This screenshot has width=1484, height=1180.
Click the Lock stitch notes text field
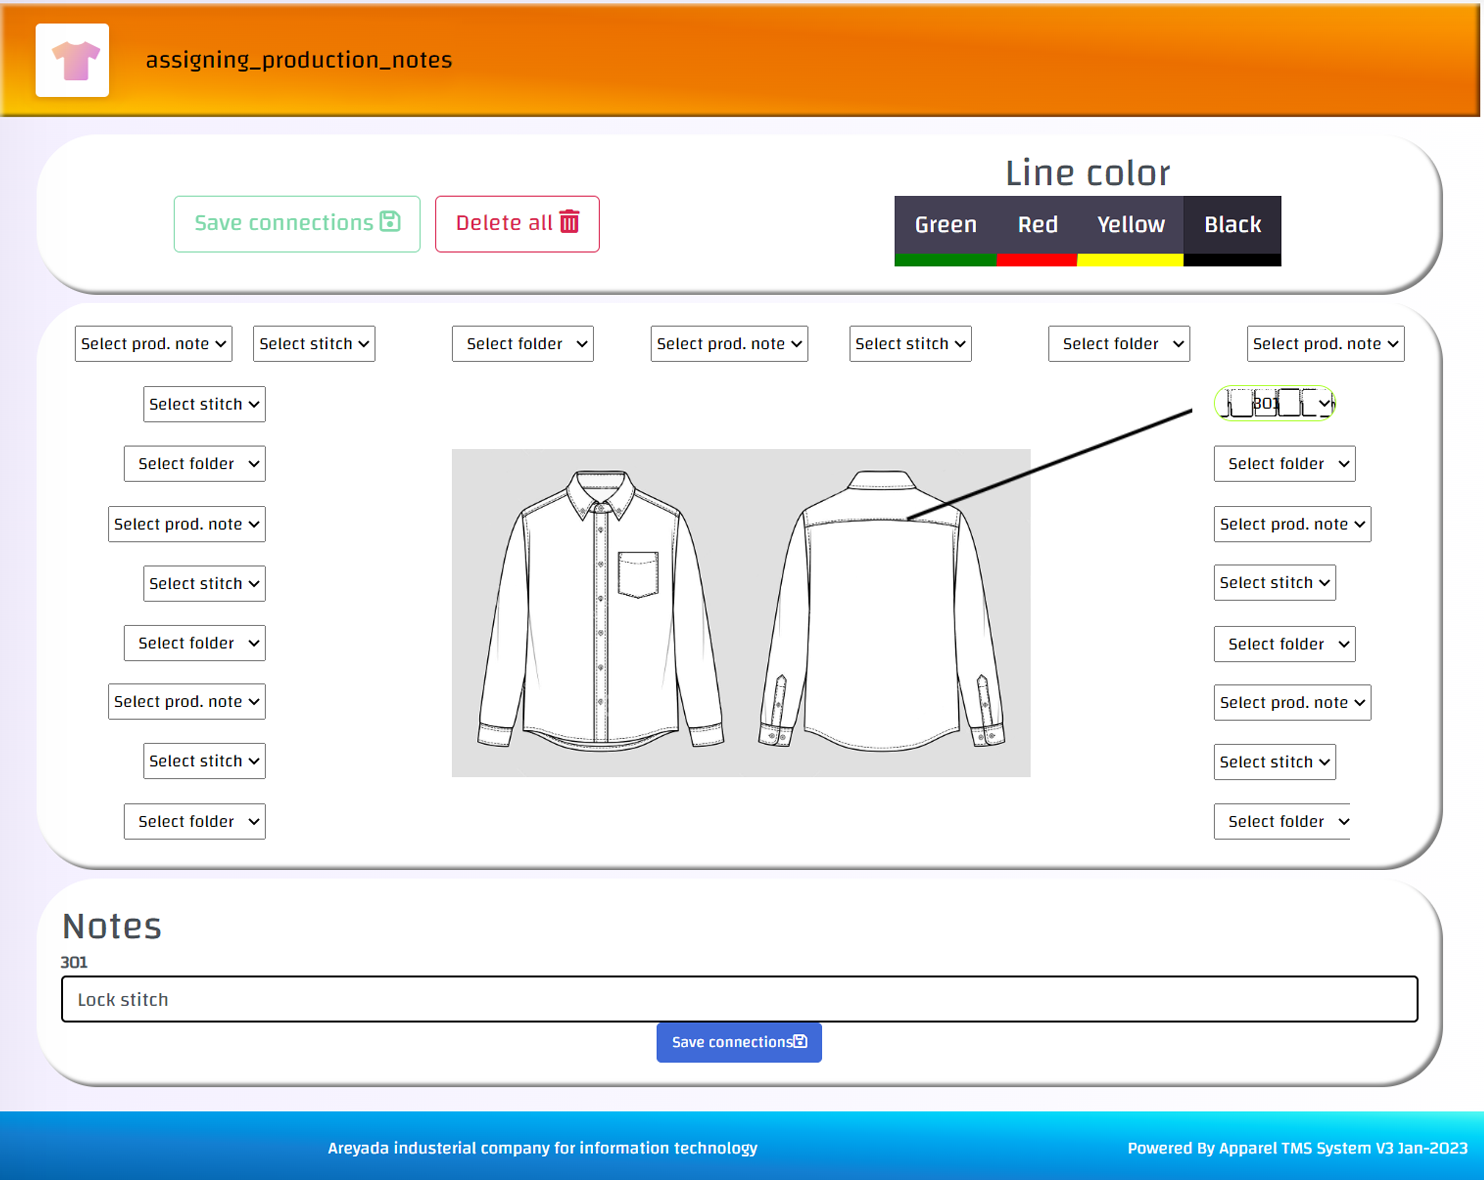click(x=739, y=999)
